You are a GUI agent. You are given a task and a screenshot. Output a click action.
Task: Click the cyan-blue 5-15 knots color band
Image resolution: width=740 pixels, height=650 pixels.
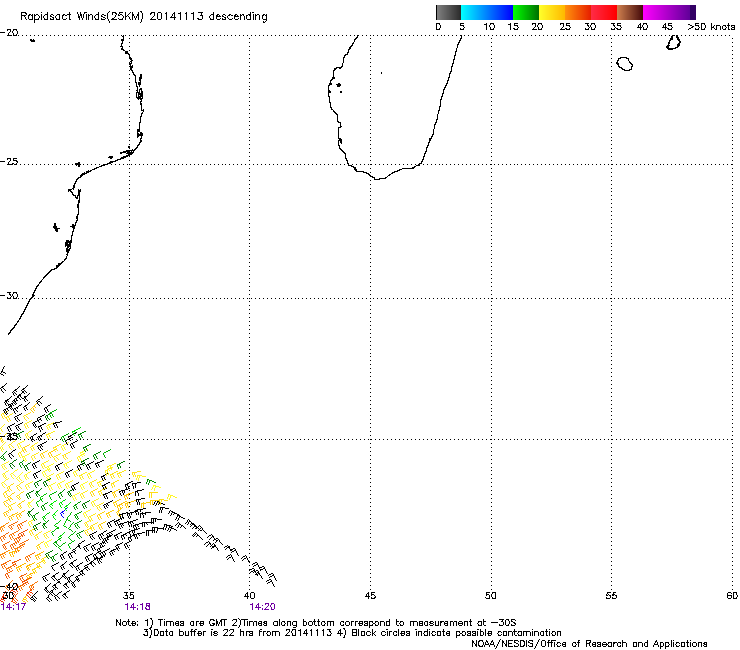pos(487,12)
